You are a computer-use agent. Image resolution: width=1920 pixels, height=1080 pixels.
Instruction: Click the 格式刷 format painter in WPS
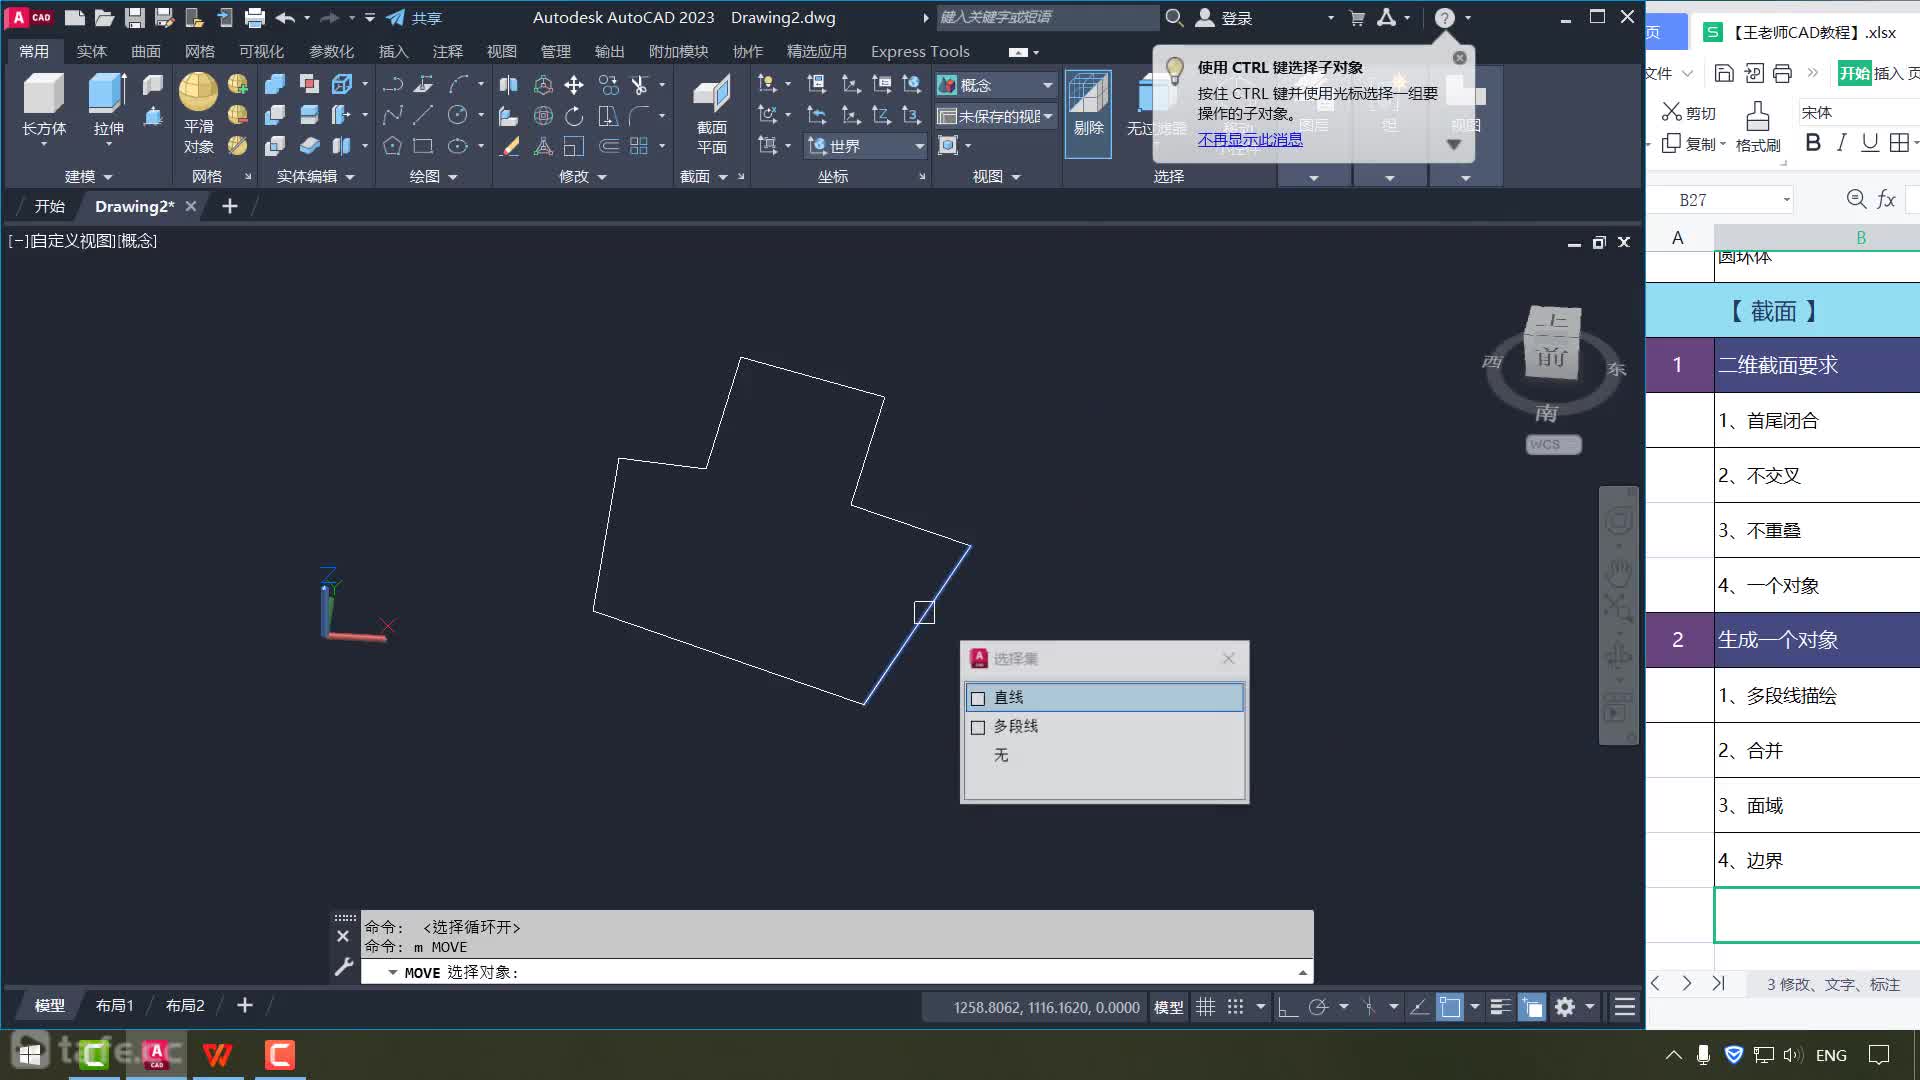click(1758, 126)
